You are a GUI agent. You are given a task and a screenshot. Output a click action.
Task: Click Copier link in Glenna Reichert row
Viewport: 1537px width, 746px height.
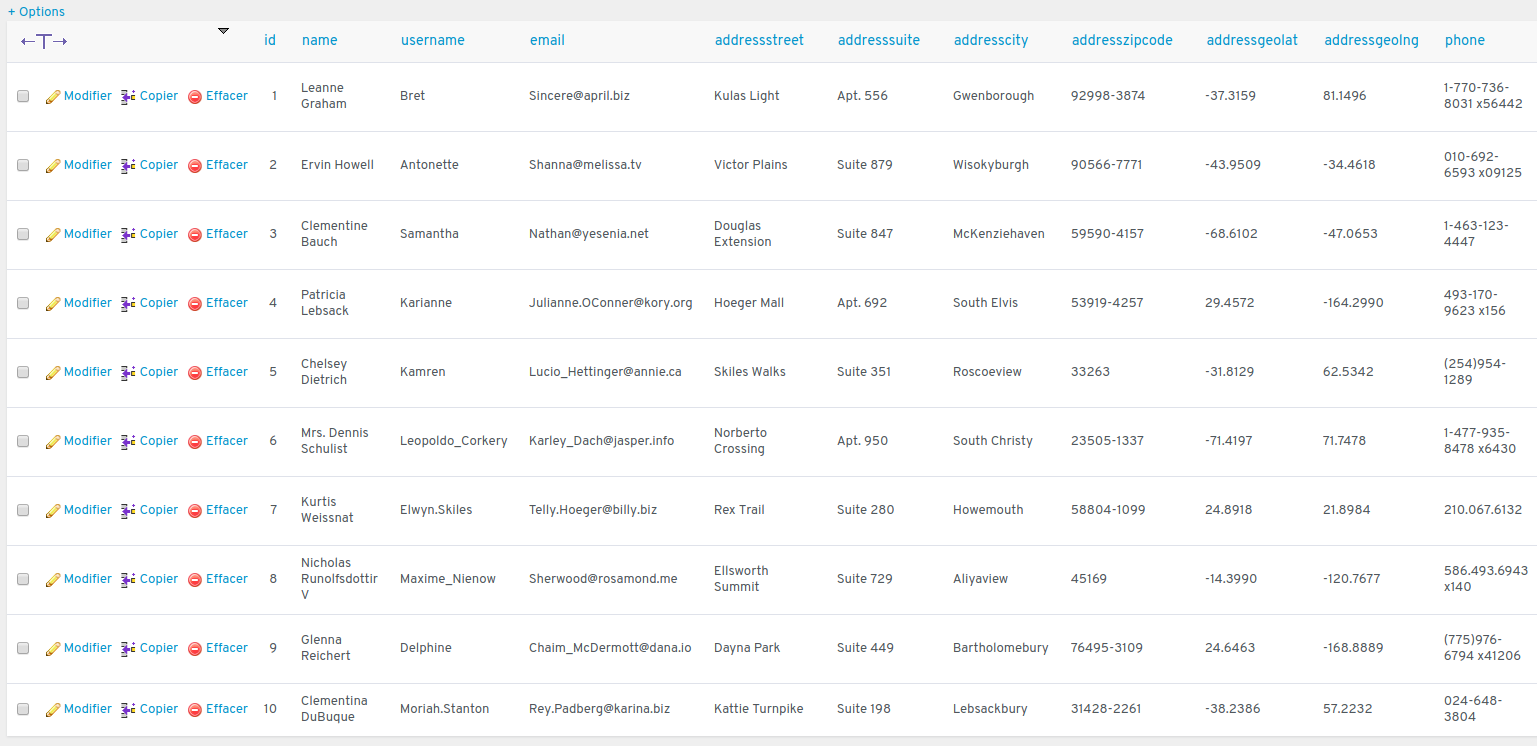[x=159, y=648]
